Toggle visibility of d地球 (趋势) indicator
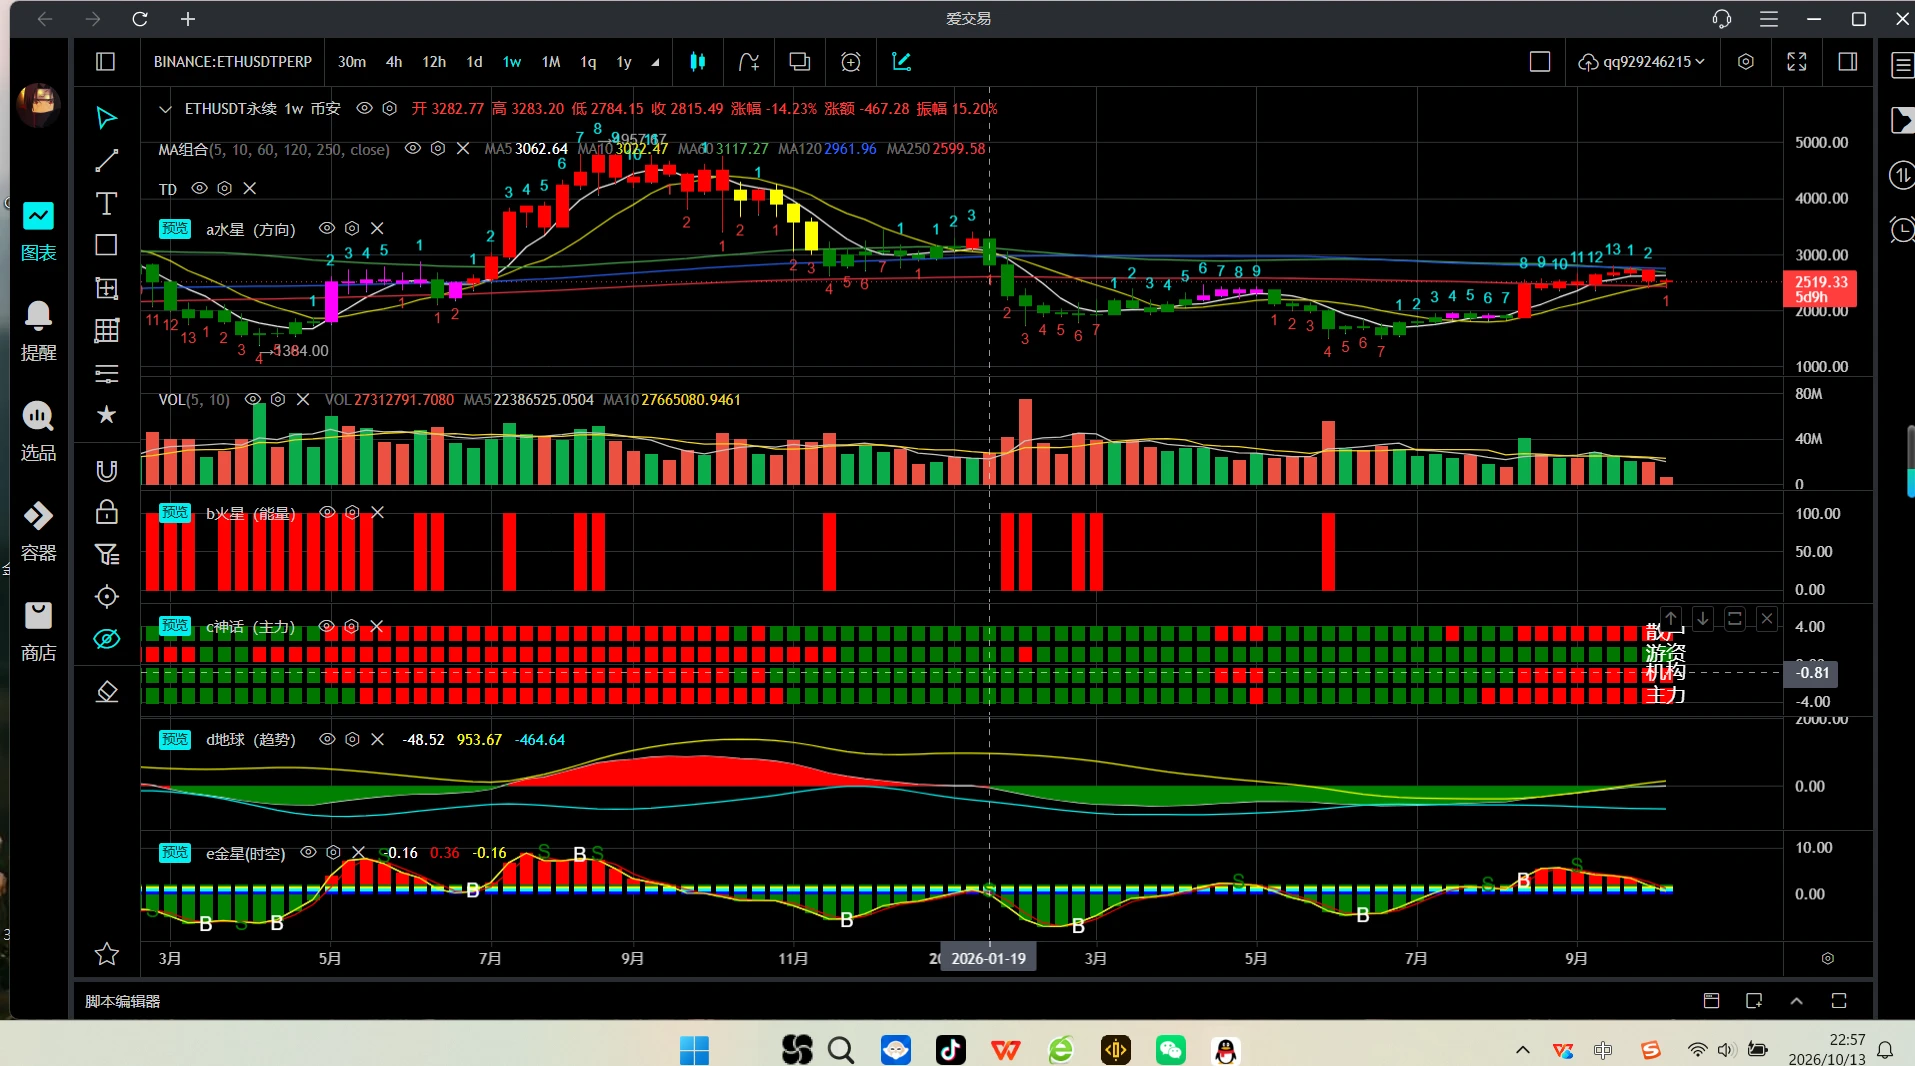 [x=327, y=739]
